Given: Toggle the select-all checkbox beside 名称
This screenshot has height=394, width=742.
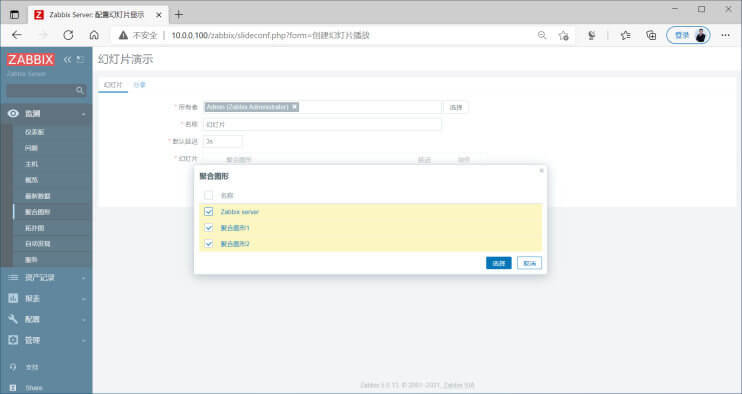Looking at the screenshot, I should click(209, 195).
